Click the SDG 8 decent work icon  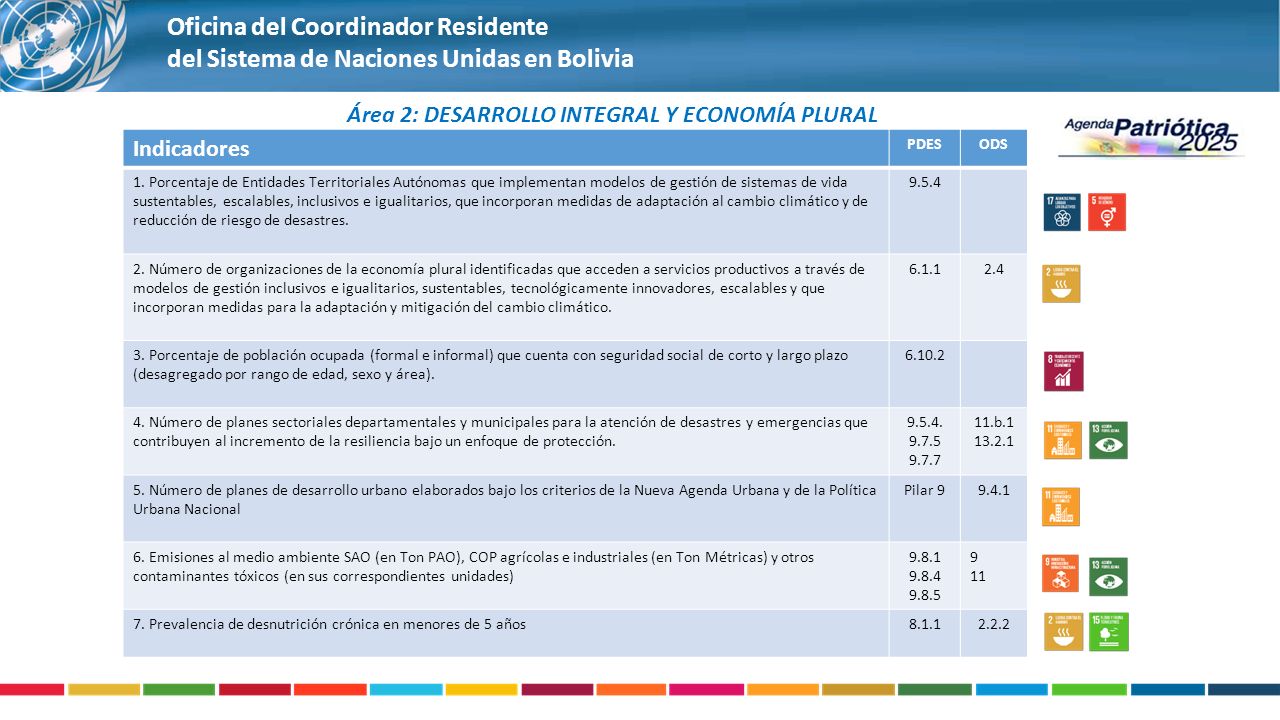1063,371
